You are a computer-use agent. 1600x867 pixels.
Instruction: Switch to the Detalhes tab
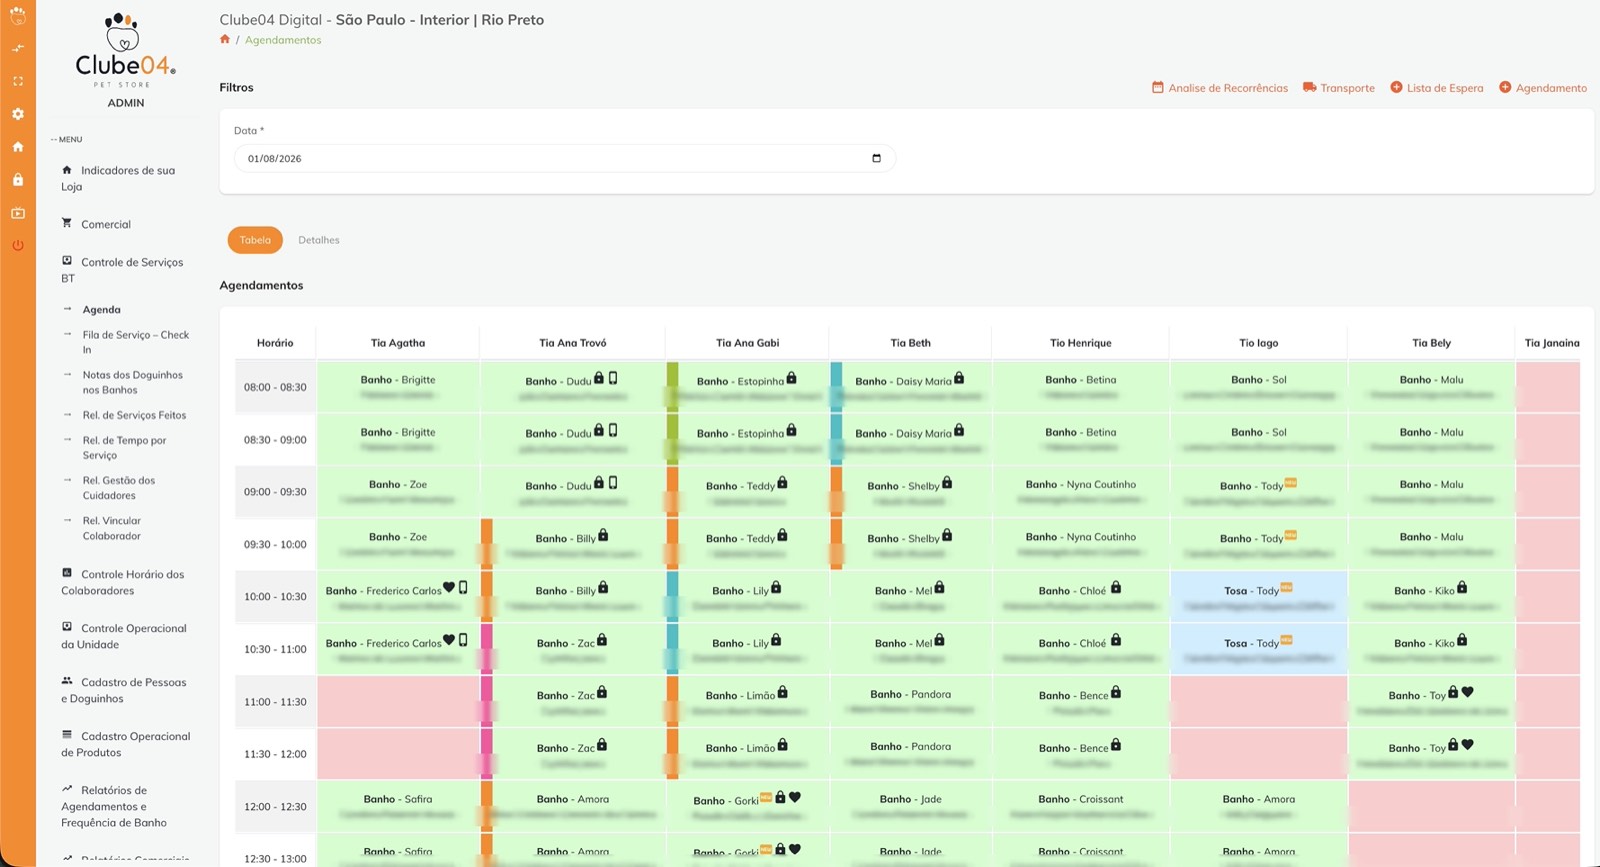319,240
